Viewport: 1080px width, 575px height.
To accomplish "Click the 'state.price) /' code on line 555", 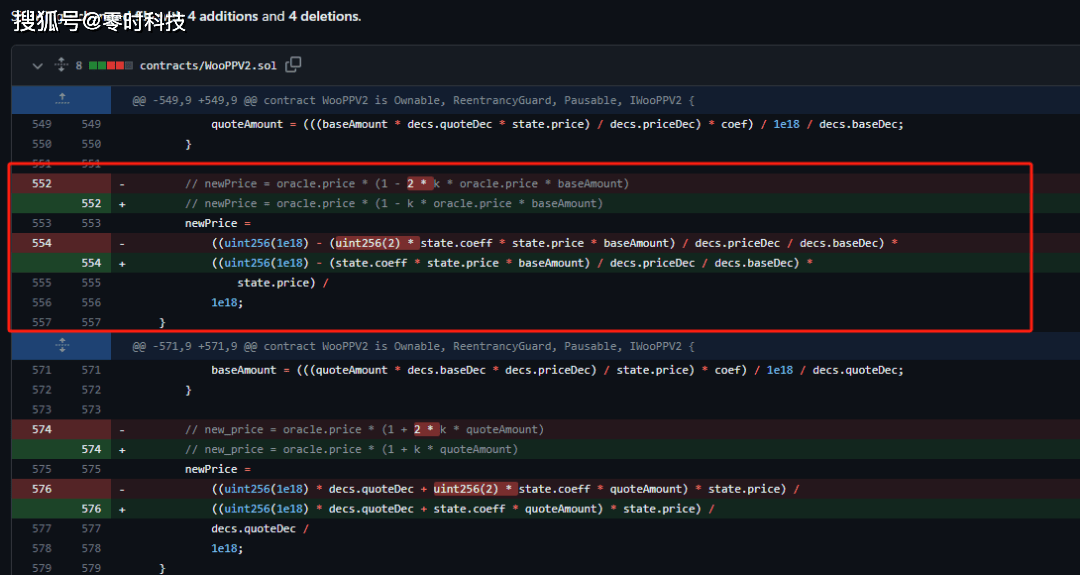I will pos(283,283).
